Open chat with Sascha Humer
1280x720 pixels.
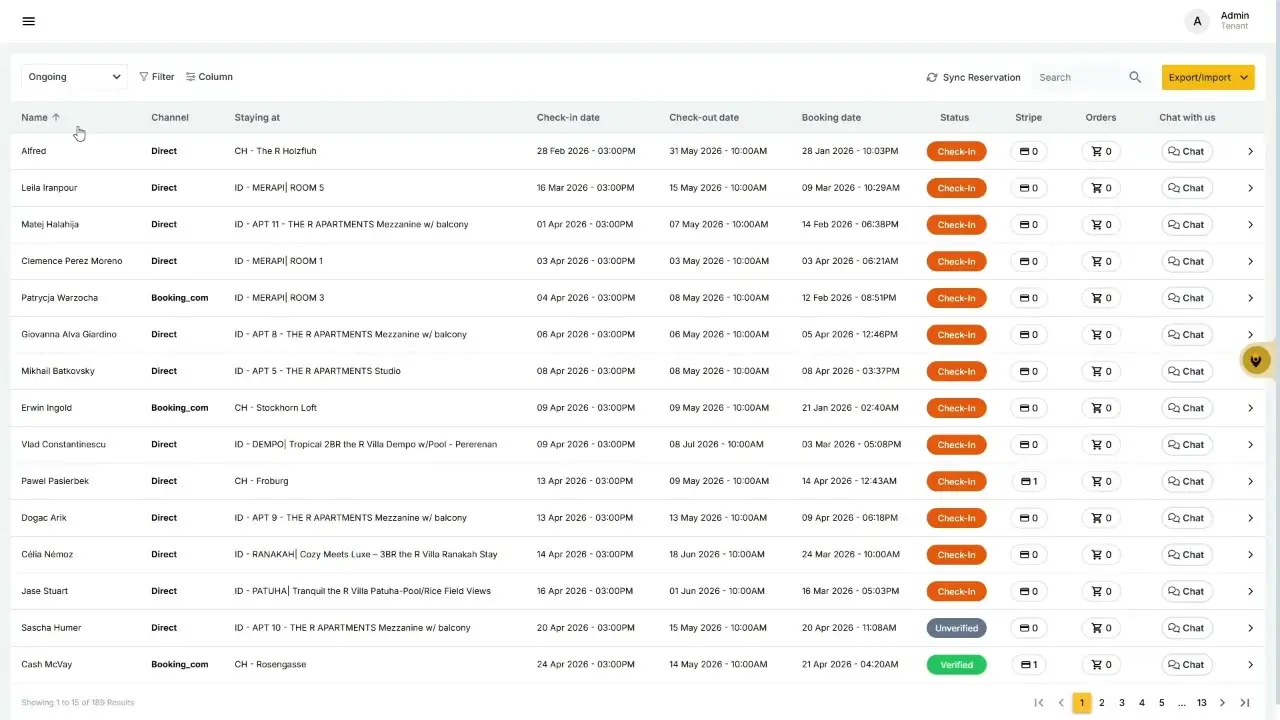tap(1187, 628)
